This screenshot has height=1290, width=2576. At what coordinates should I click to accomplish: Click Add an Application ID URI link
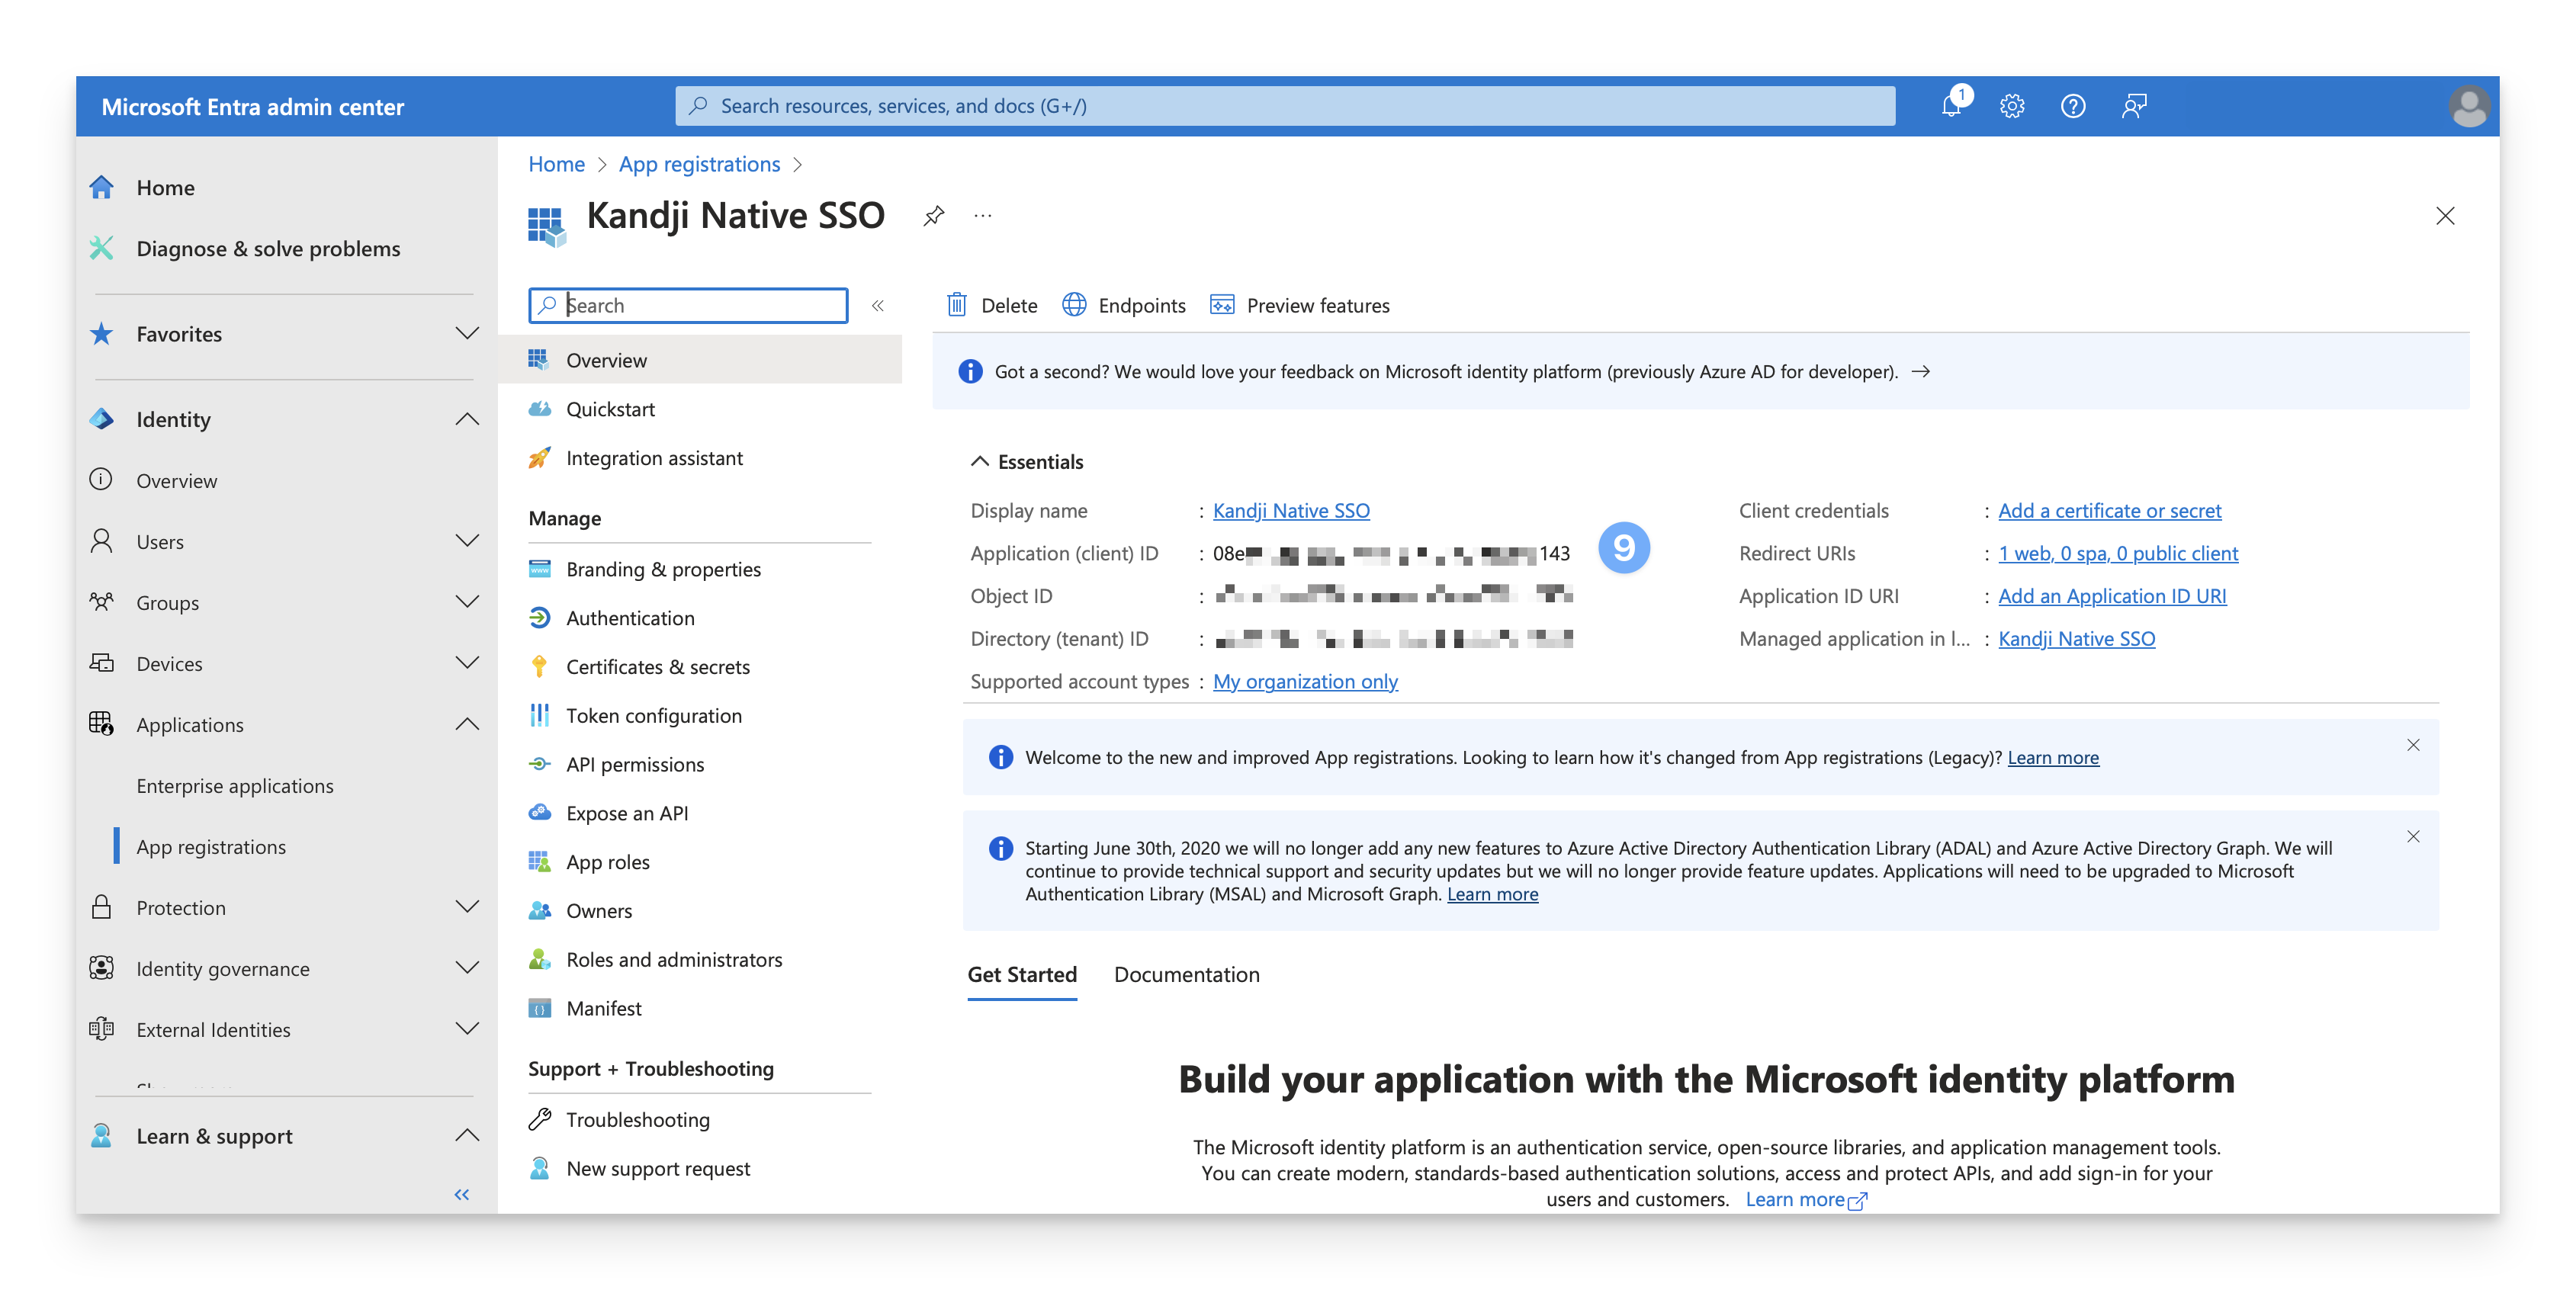tap(2112, 596)
